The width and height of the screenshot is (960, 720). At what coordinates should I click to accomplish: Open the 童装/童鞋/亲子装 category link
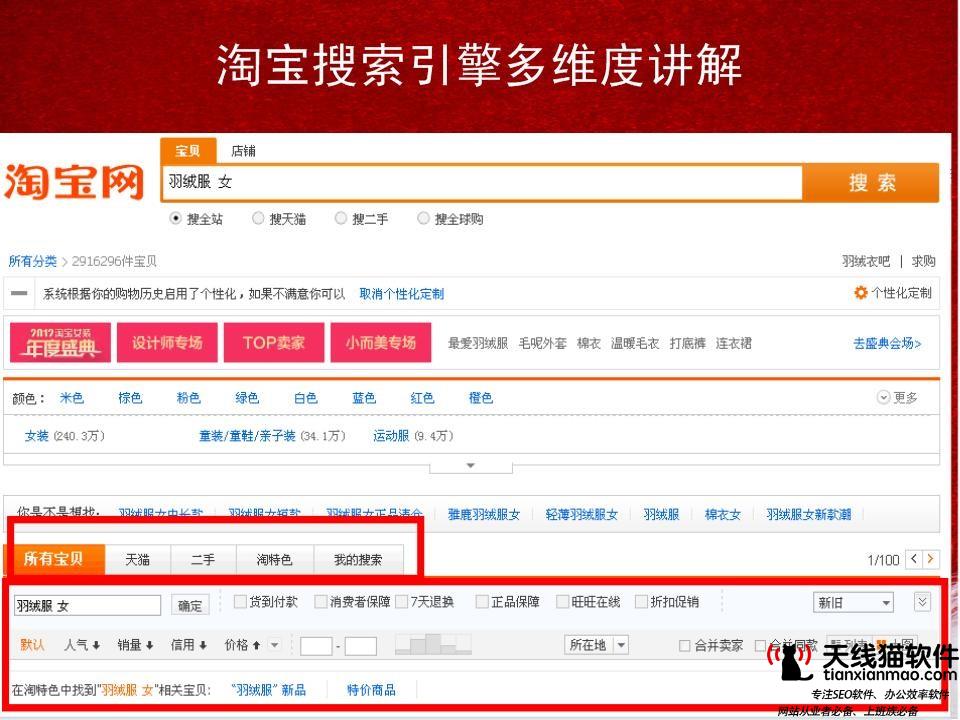pos(247,436)
